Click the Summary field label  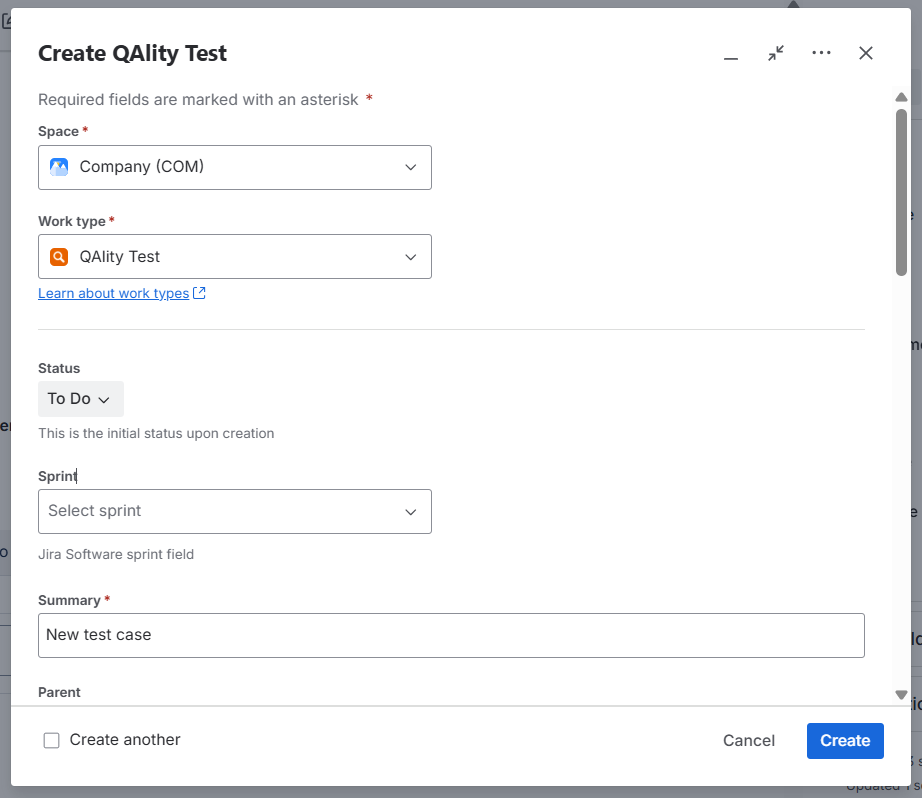tap(69, 600)
